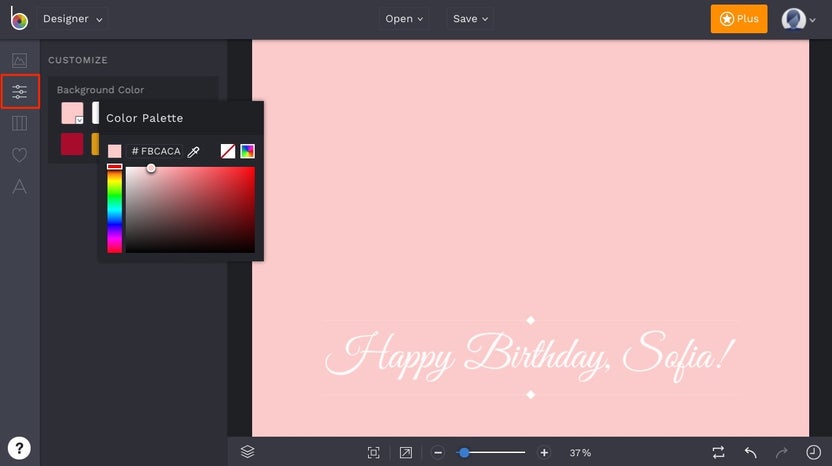This screenshot has height=466, width=832.
Task: Open the Image Manager sidebar icon
Action: pos(19,61)
